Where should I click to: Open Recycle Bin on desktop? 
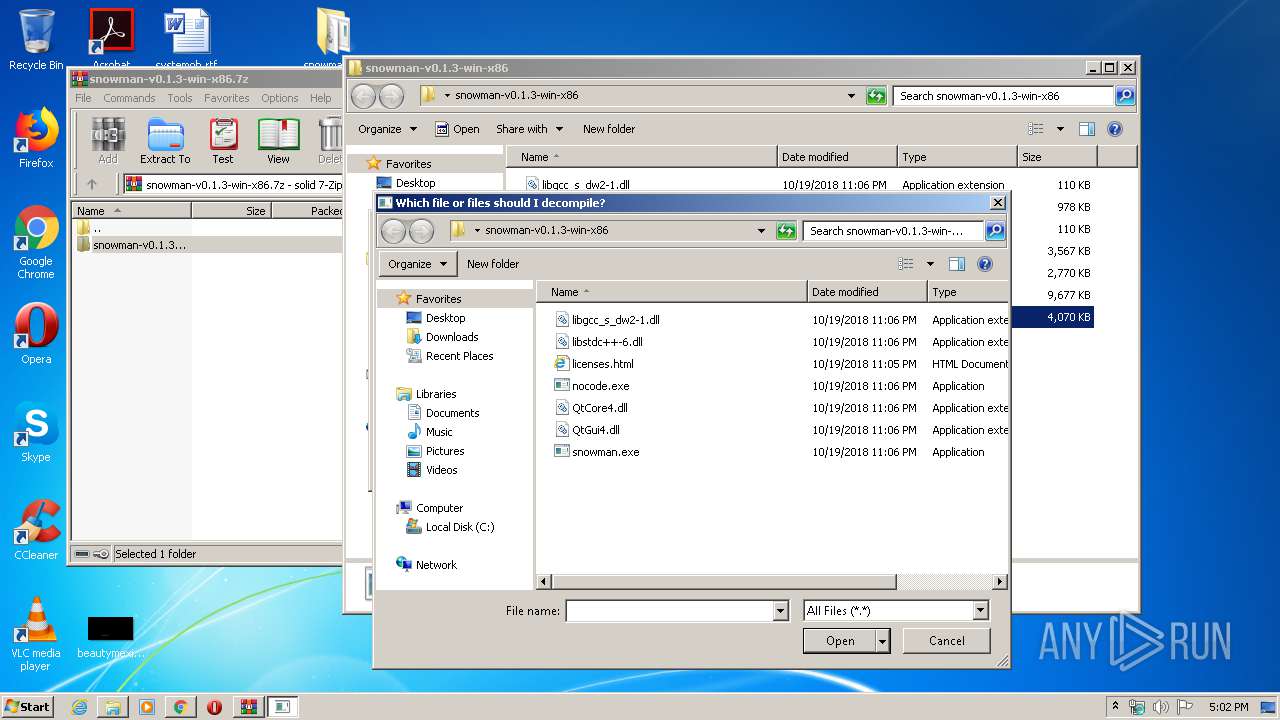tap(36, 40)
